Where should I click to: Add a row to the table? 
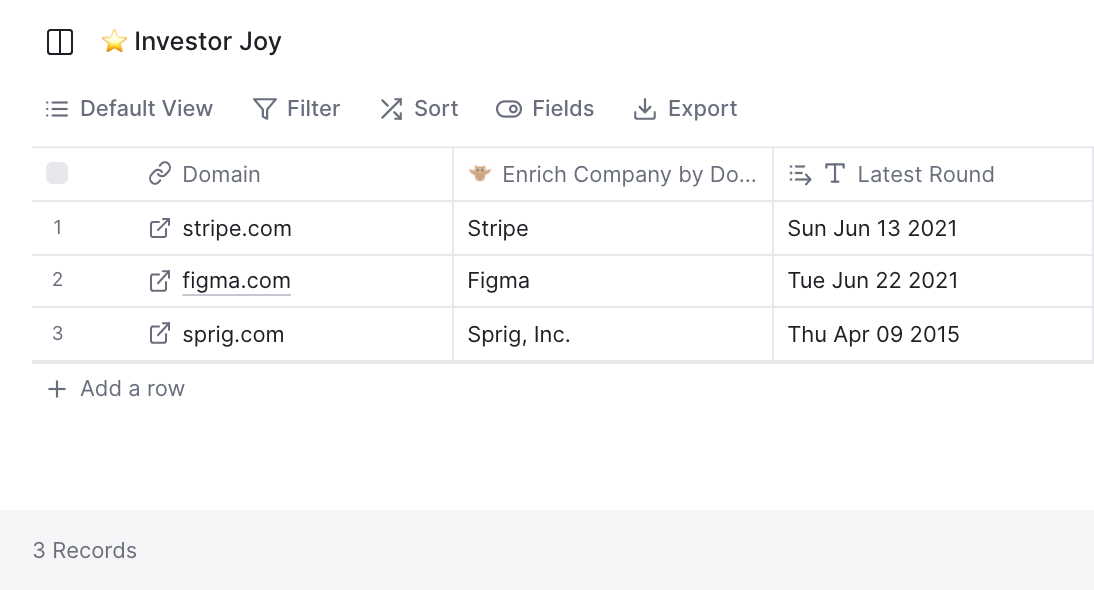point(116,388)
